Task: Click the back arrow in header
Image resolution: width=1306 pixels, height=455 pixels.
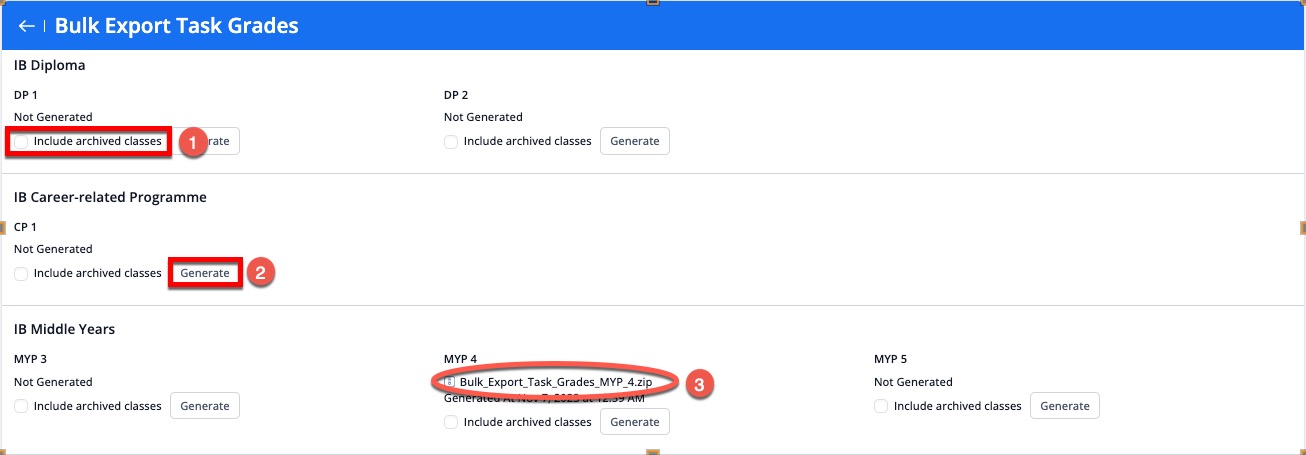Action: pyautogui.click(x=26, y=26)
